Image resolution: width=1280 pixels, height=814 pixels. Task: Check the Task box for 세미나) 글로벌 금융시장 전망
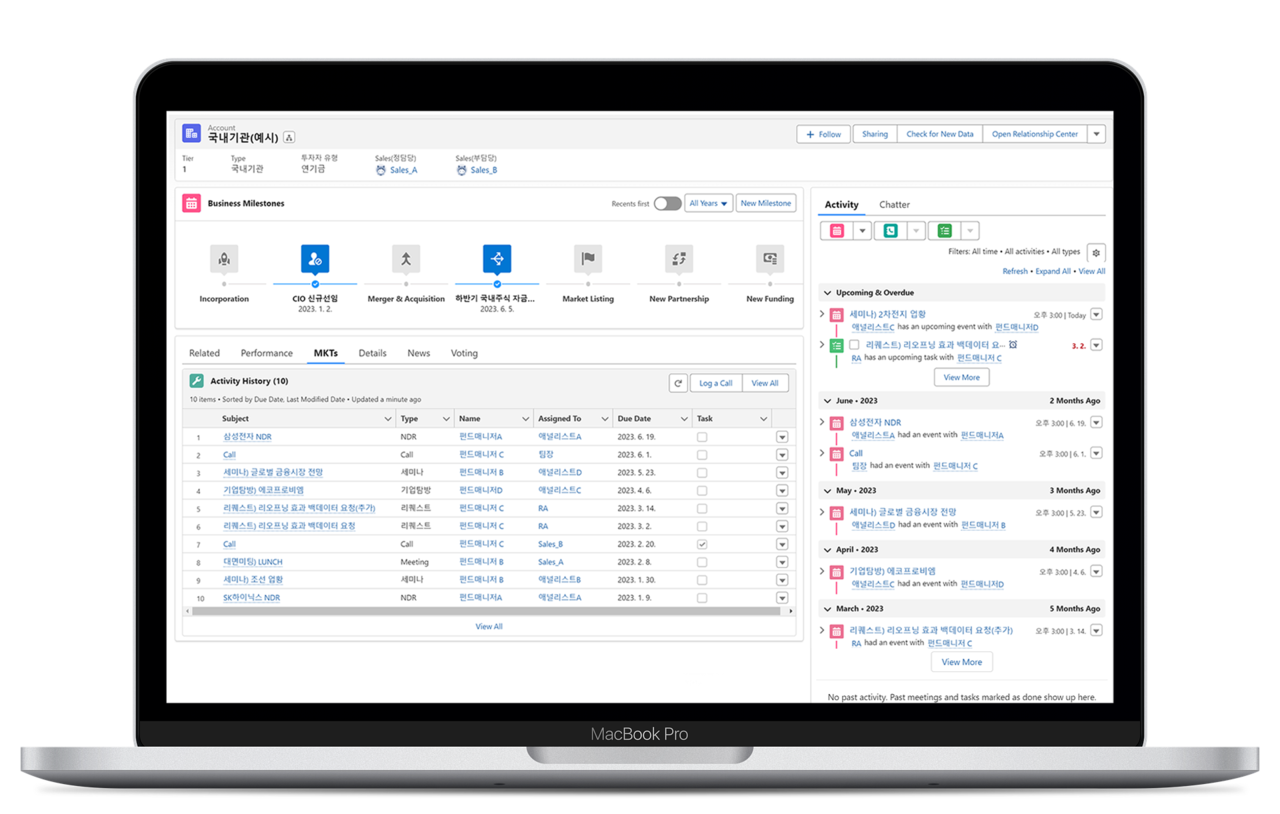coord(702,473)
